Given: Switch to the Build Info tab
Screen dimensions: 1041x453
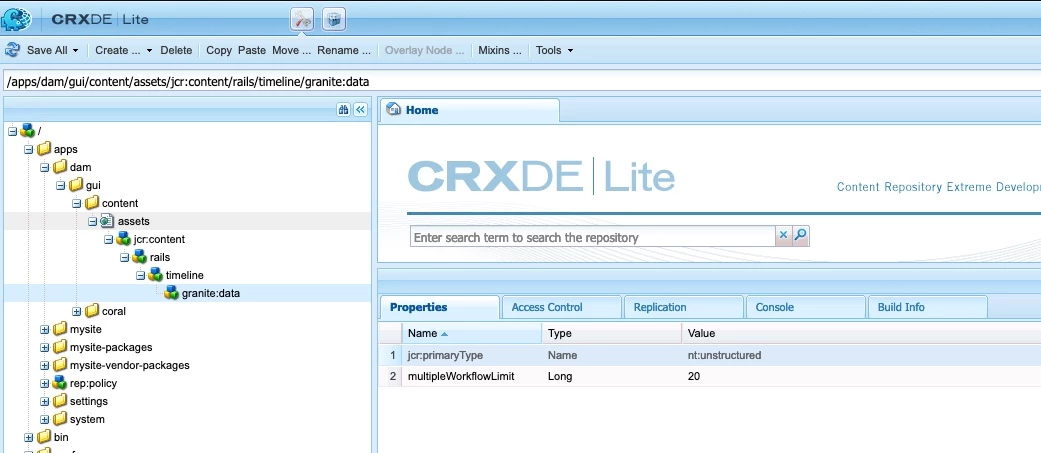Looking at the screenshot, I should (x=927, y=308).
